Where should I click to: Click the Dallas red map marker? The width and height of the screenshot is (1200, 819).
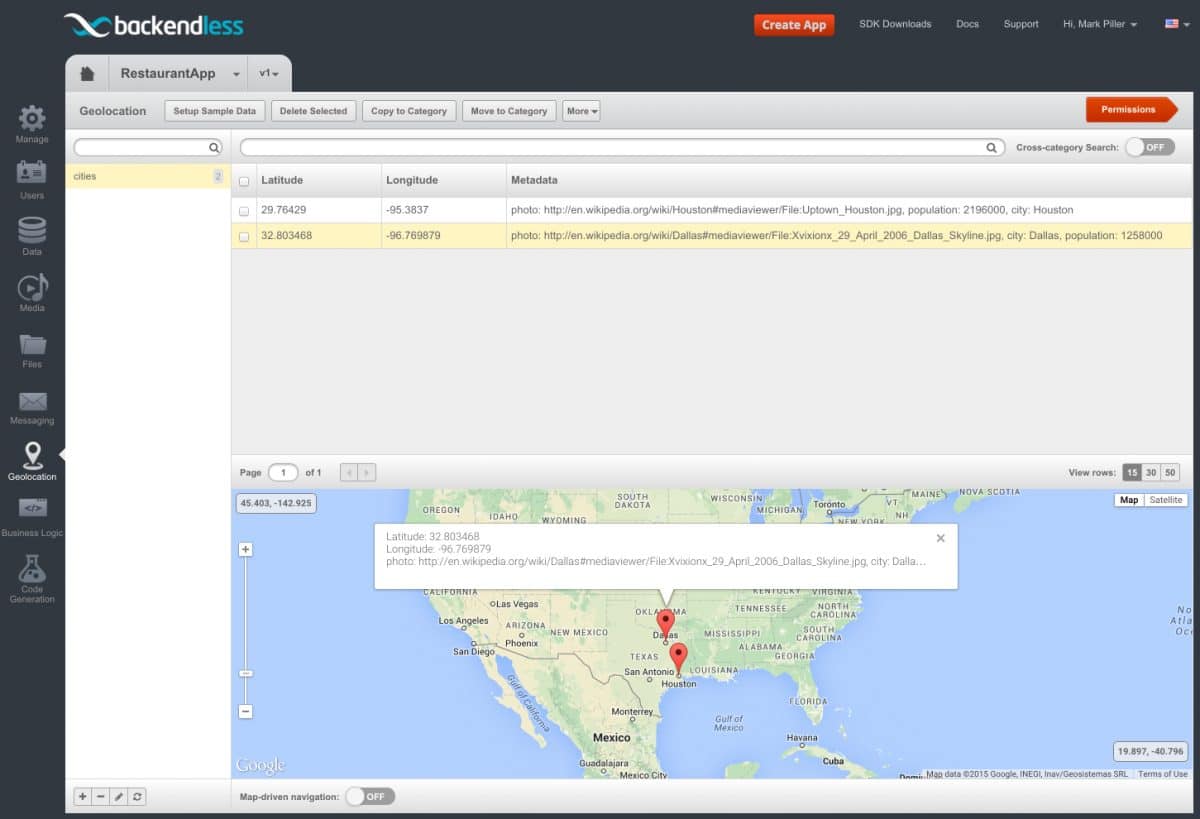tap(665, 624)
